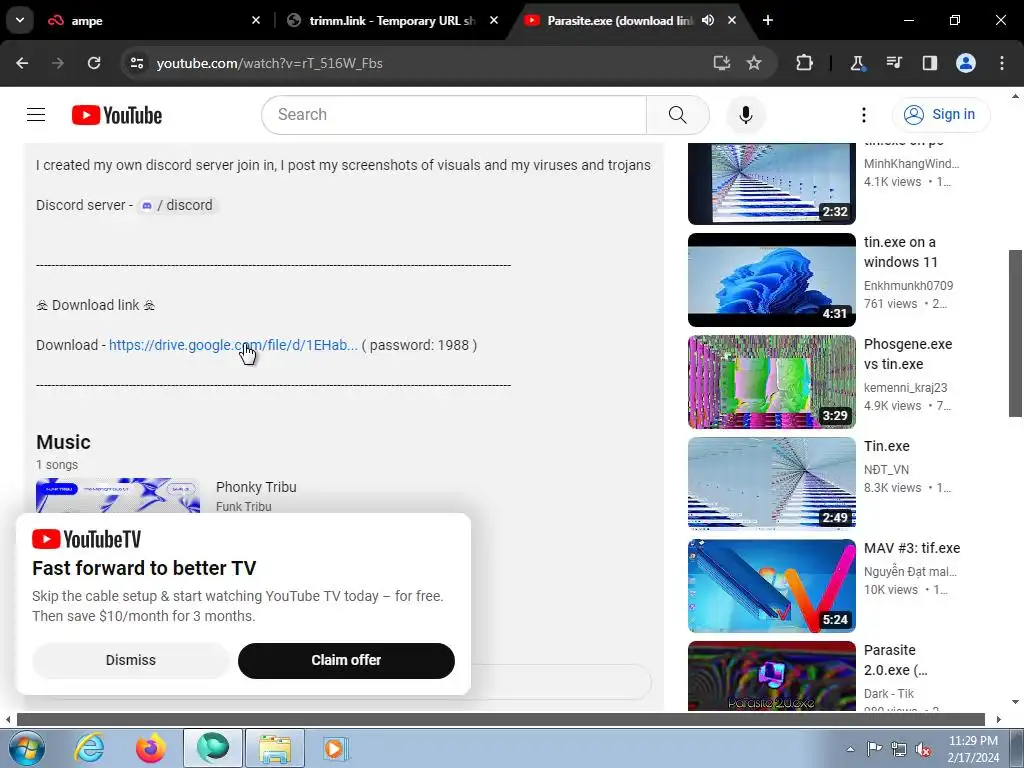Click the horizontal scrollbar at bottom

(x=501, y=720)
